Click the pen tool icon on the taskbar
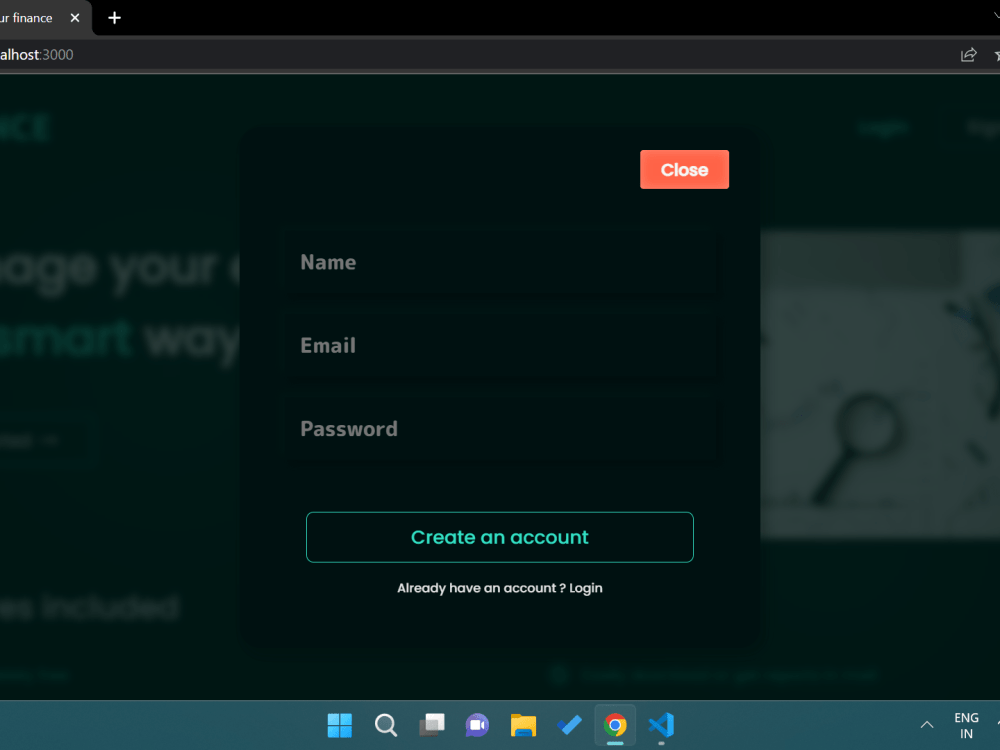This screenshot has height=750, width=1000. [569, 725]
